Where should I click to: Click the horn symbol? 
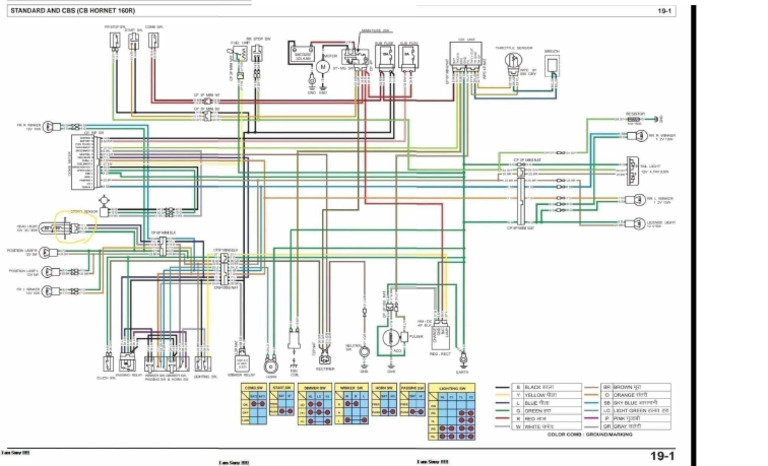click(270, 366)
